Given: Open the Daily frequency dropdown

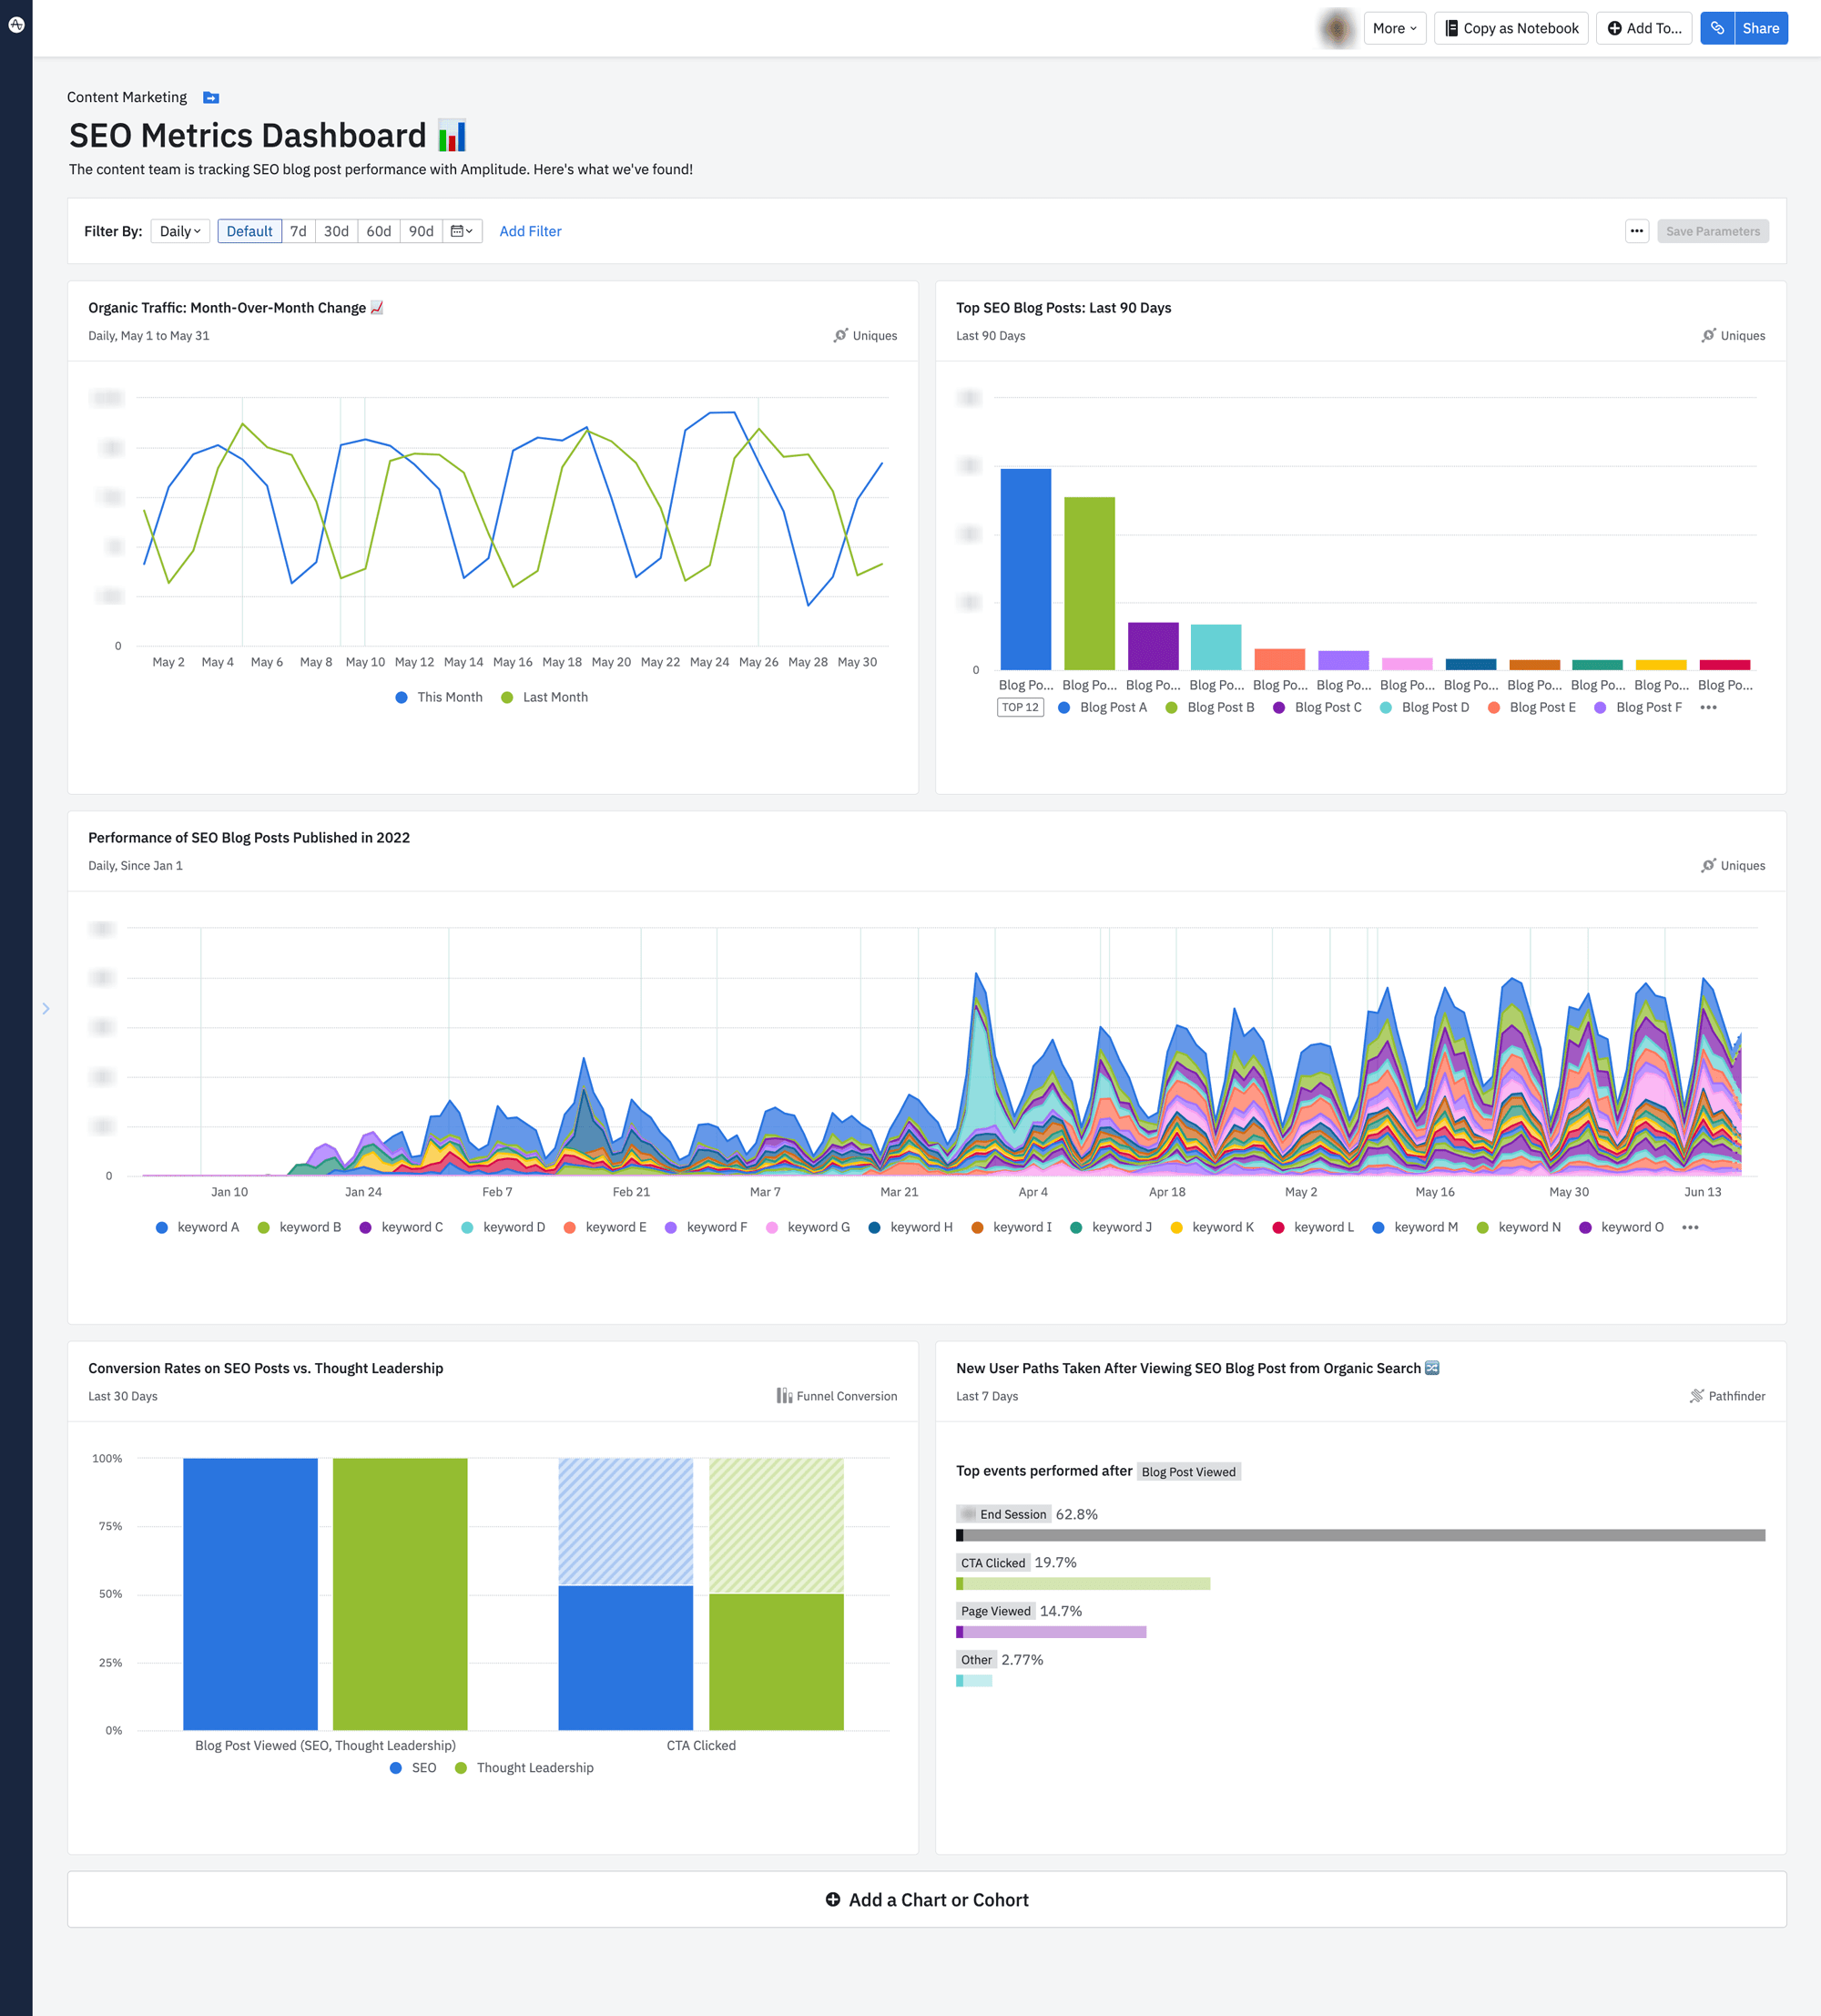Looking at the screenshot, I should 179,231.
